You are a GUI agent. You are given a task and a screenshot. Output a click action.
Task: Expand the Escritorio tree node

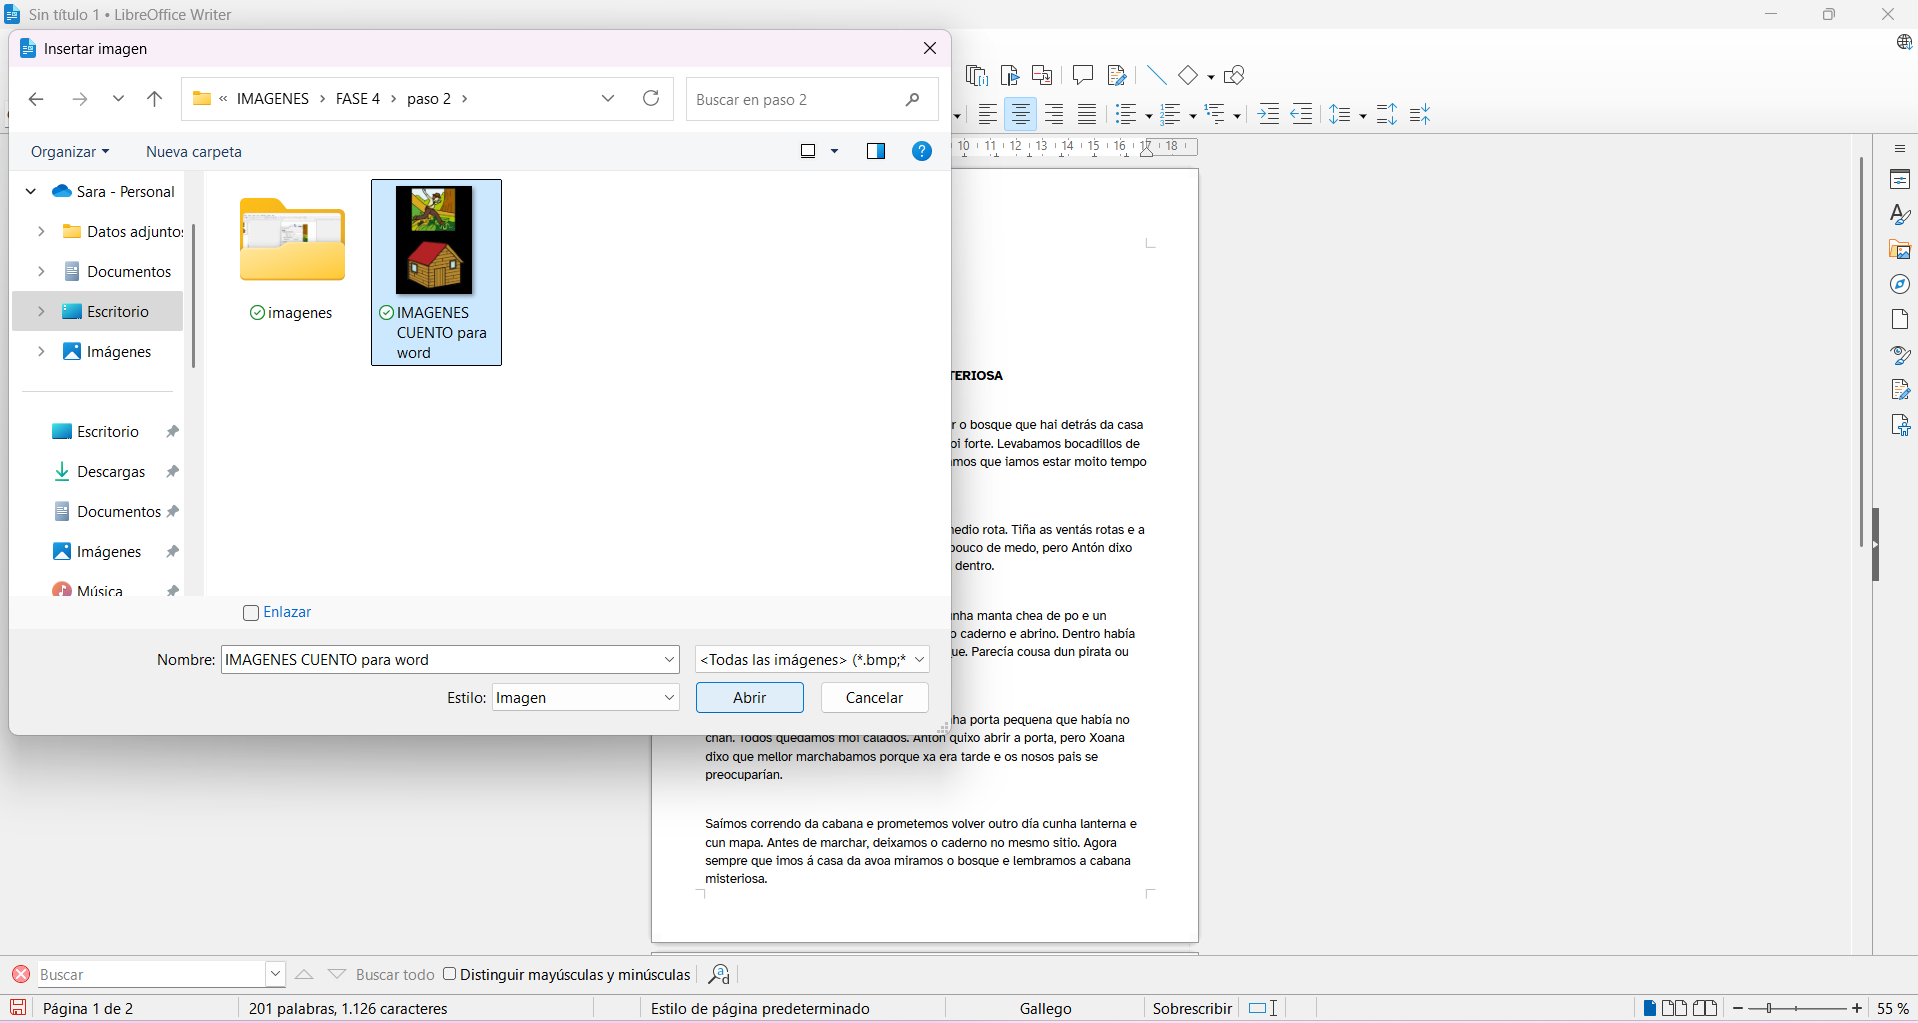point(41,312)
